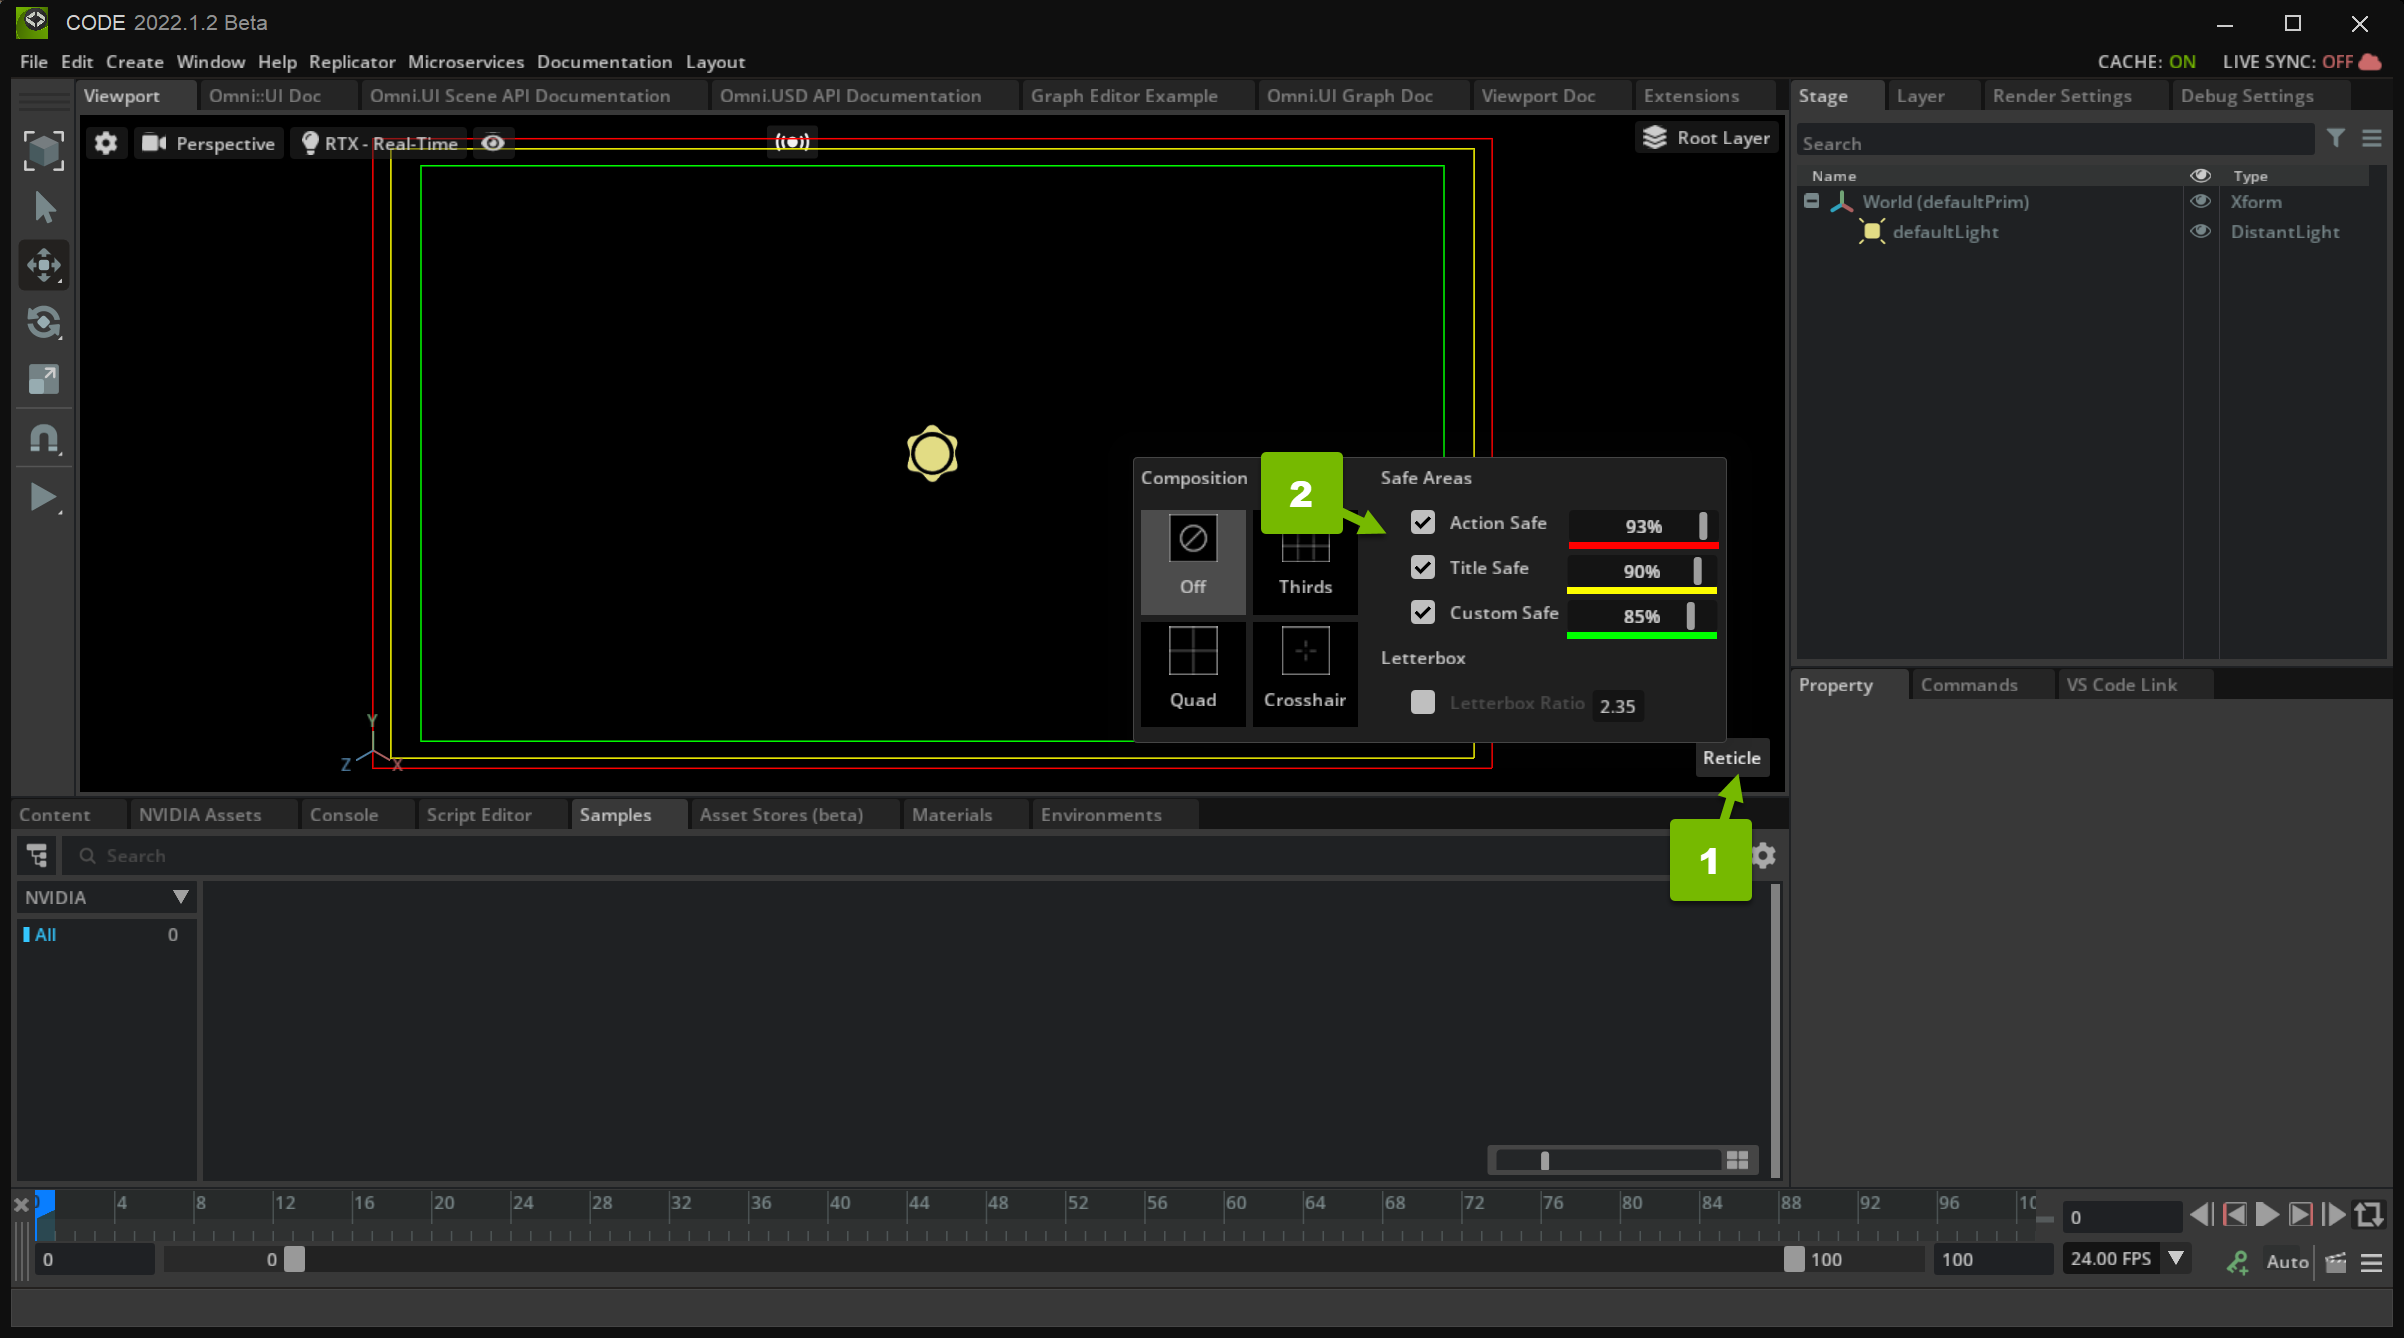This screenshot has width=2404, height=1338.
Task: Activate the Rotate tool
Action: [44, 322]
